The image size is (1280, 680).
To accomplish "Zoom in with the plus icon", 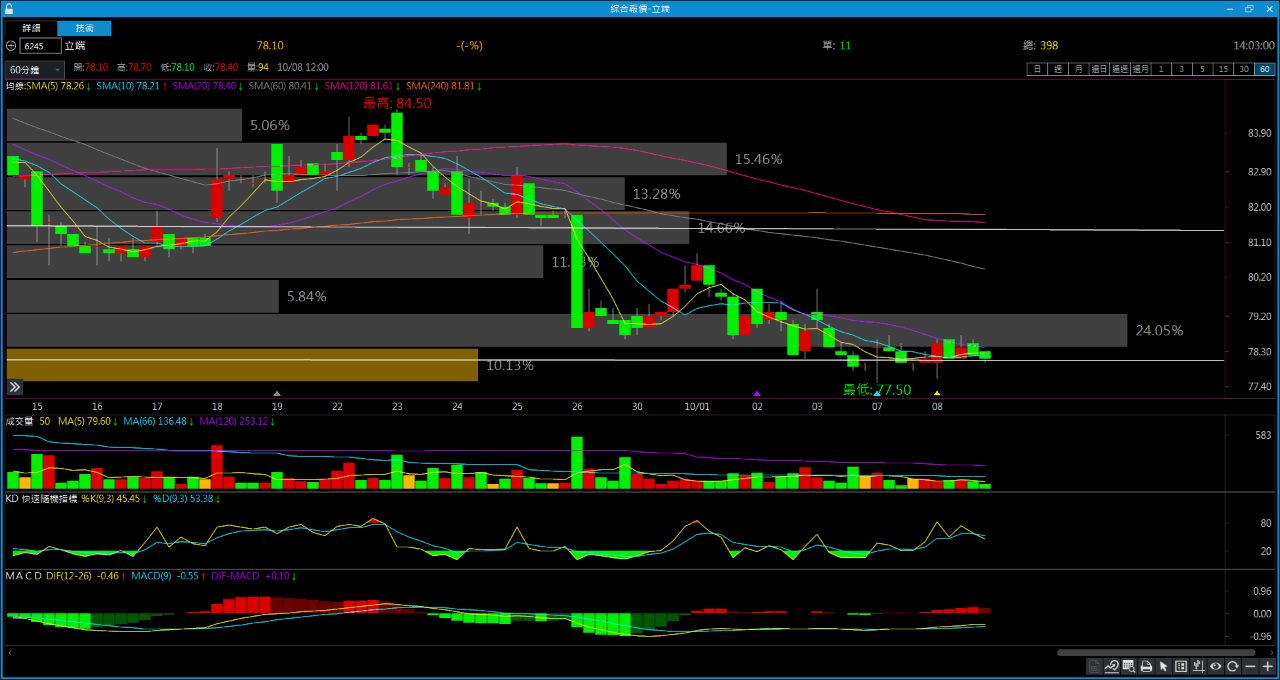I will 1267,666.
